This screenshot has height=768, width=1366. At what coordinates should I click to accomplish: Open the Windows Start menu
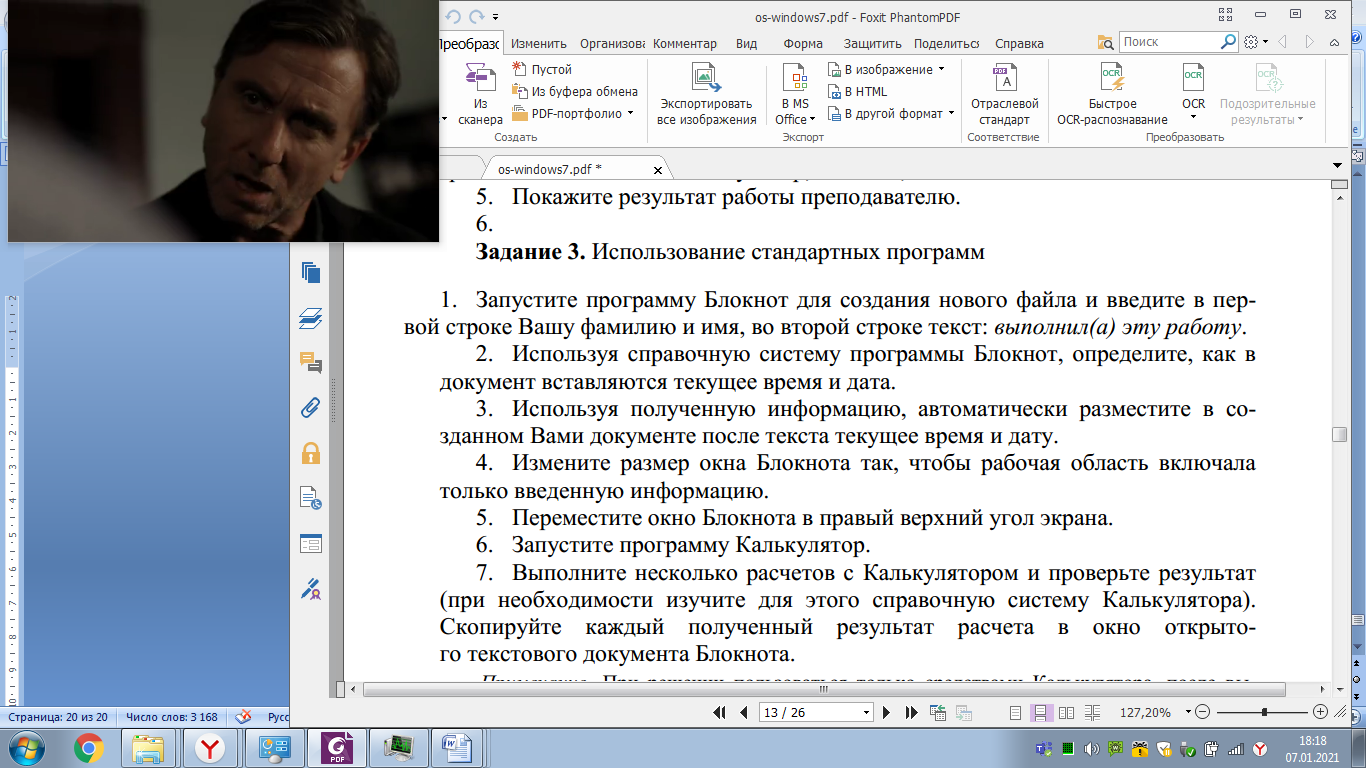25,747
